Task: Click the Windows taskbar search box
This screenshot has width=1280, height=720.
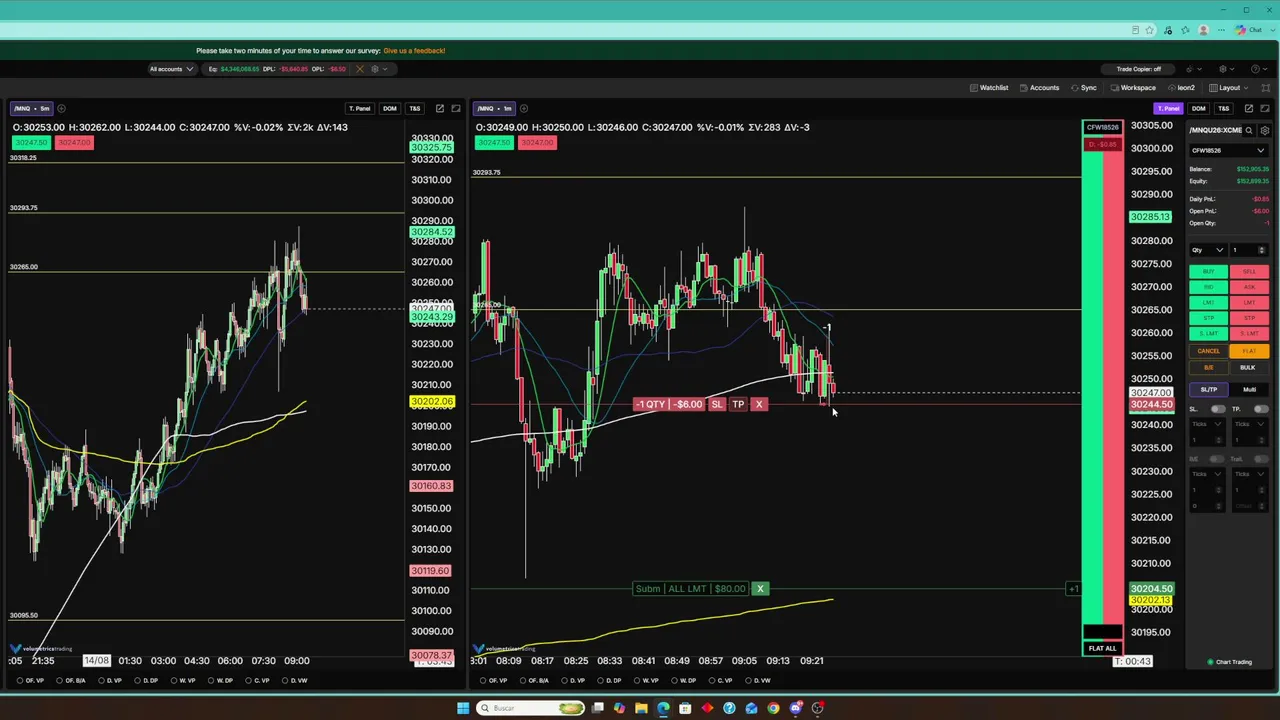Action: 530,708
